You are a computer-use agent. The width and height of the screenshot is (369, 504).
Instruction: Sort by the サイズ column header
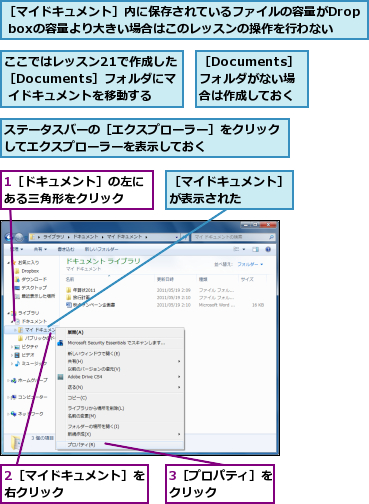(x=247, y=279)
